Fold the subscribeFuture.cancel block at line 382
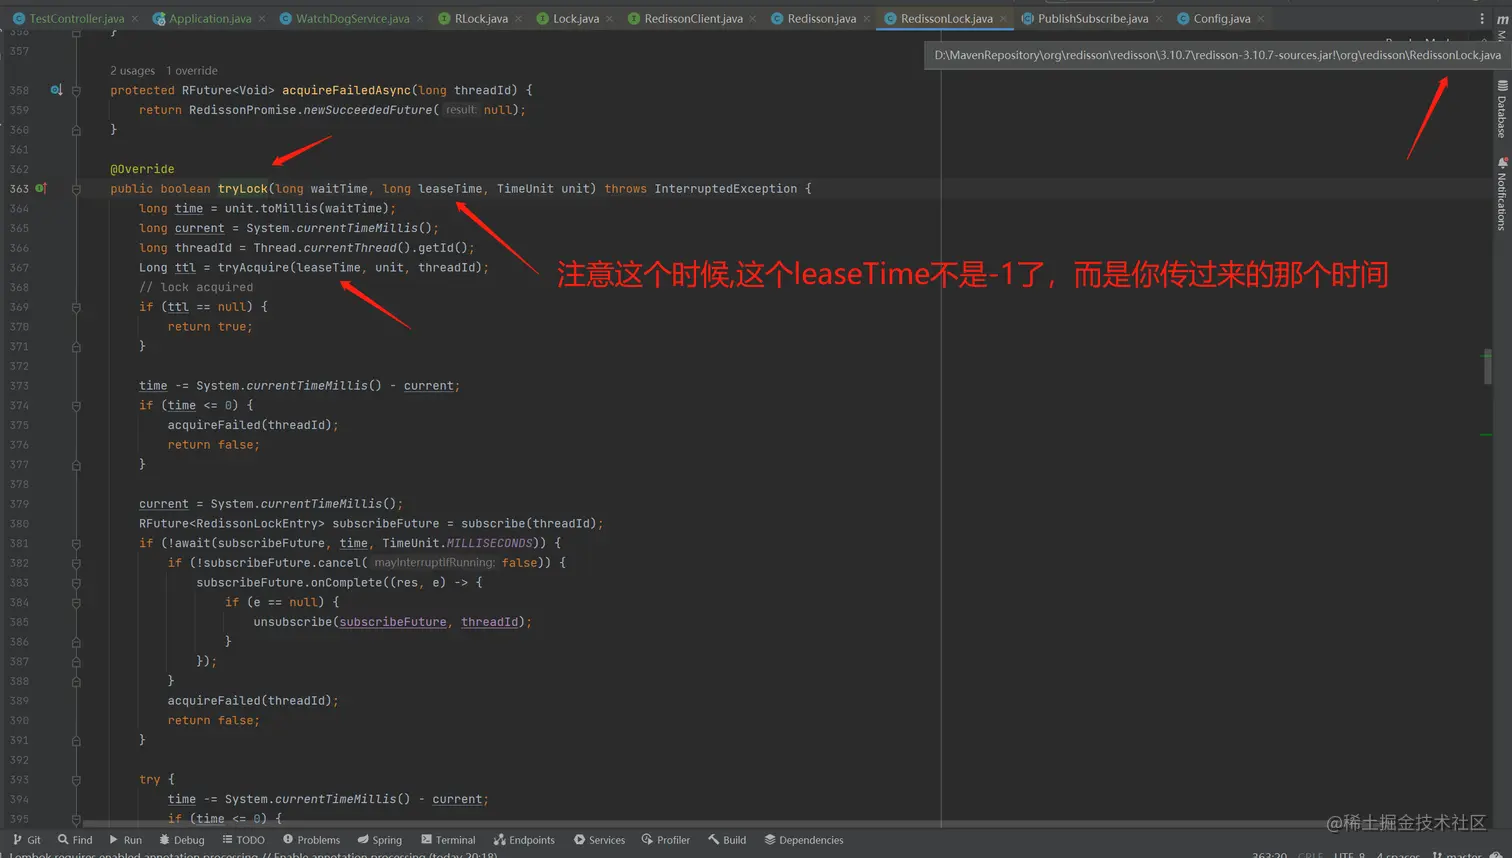The image size is (1512, 858). [76, 563]
